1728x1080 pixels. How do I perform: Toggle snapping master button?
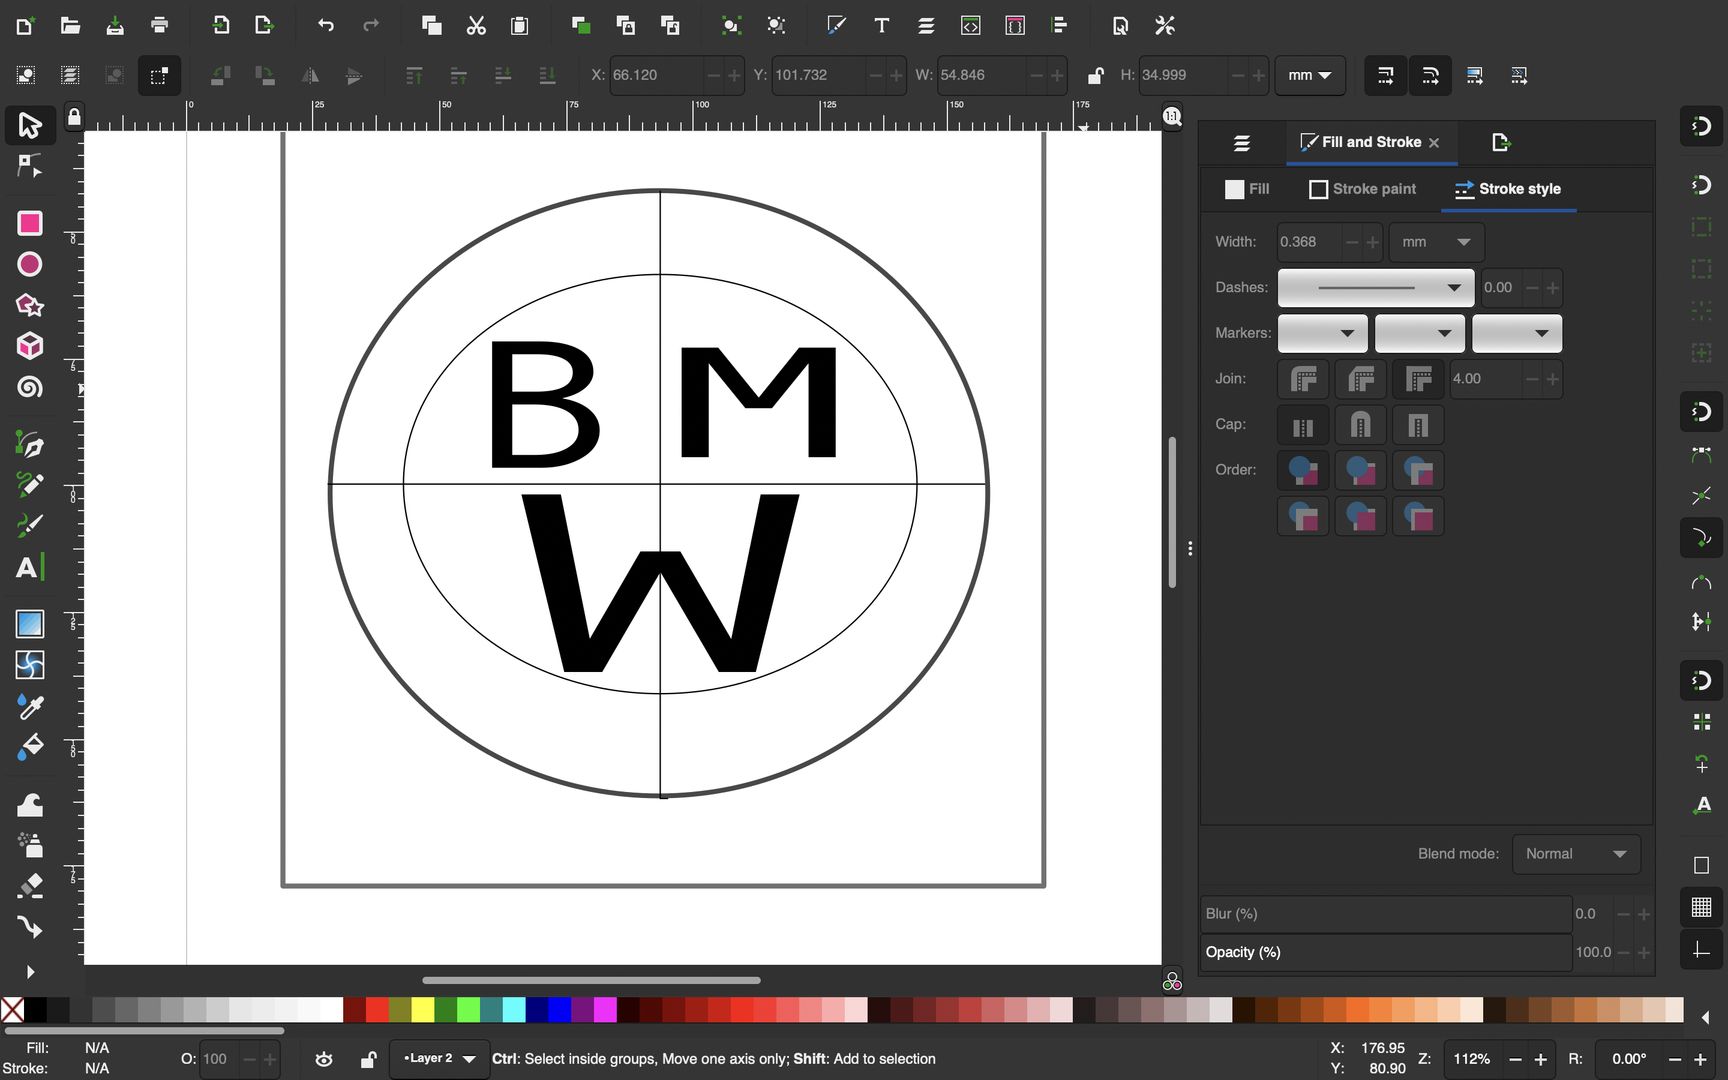1701,126
